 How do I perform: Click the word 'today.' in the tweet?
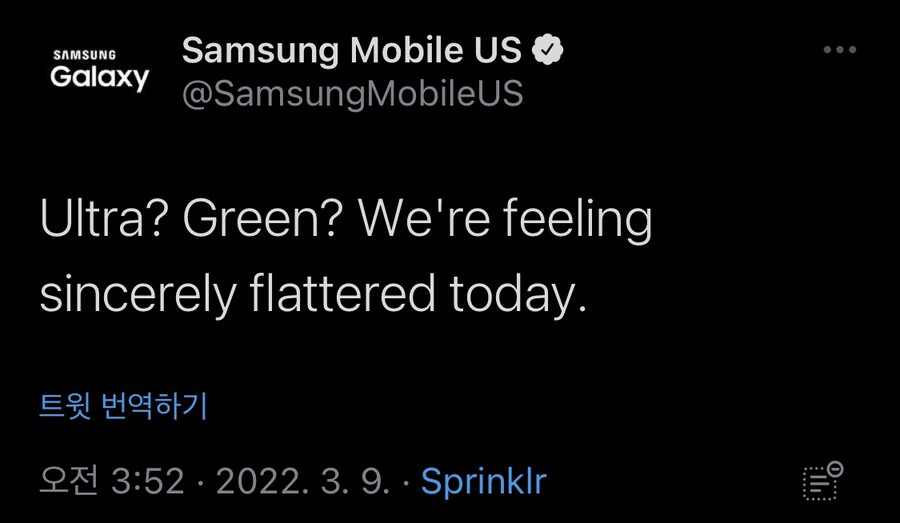click(518, 296)
